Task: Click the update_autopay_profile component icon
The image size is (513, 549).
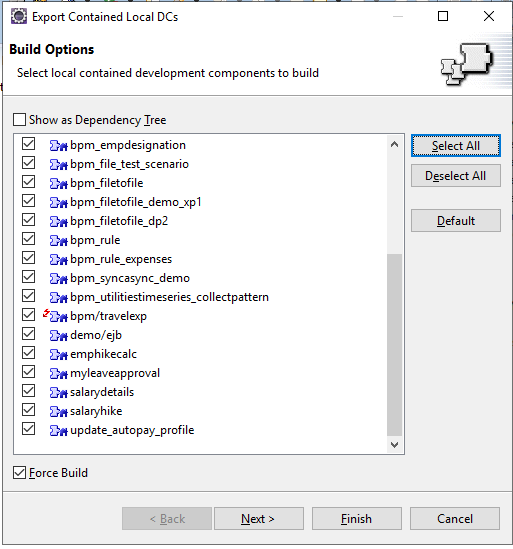Action: (x=58, y=430)
